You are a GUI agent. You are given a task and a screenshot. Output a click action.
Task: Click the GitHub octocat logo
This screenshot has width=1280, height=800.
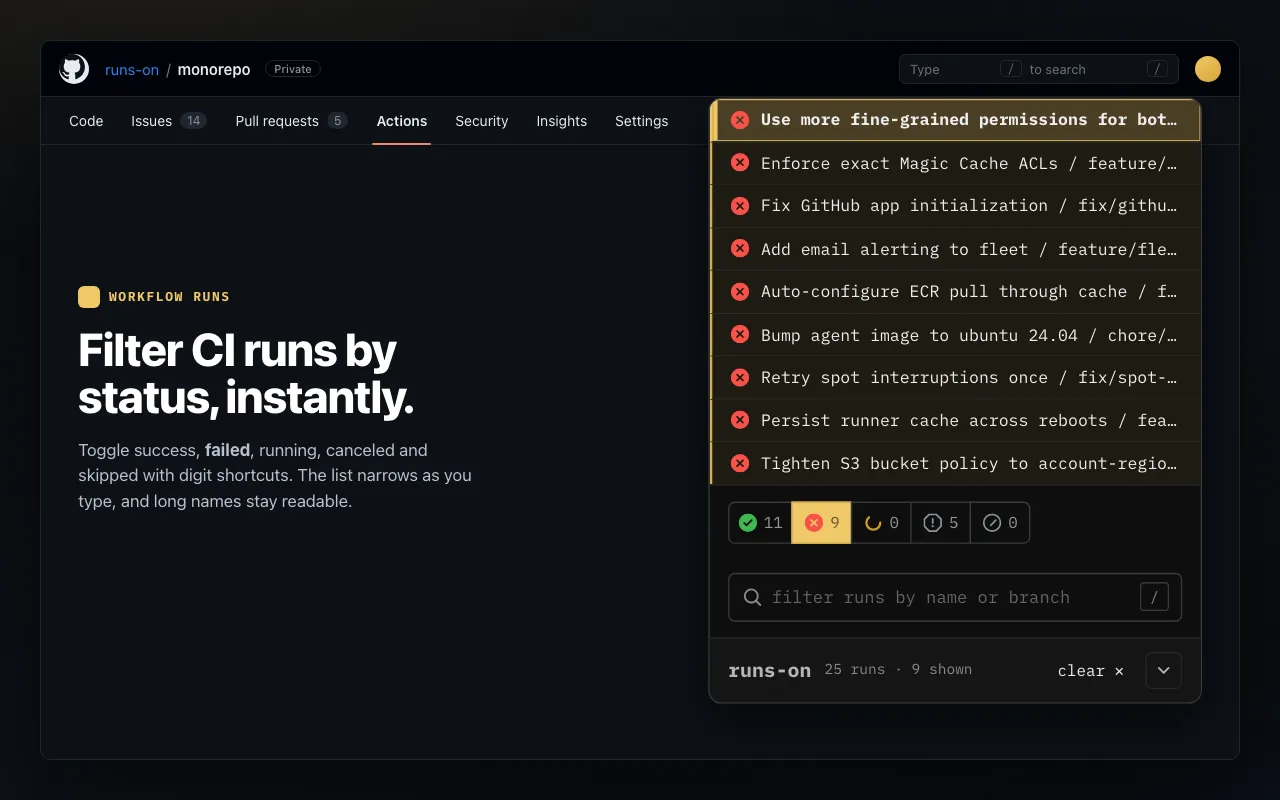coord(74,69)
